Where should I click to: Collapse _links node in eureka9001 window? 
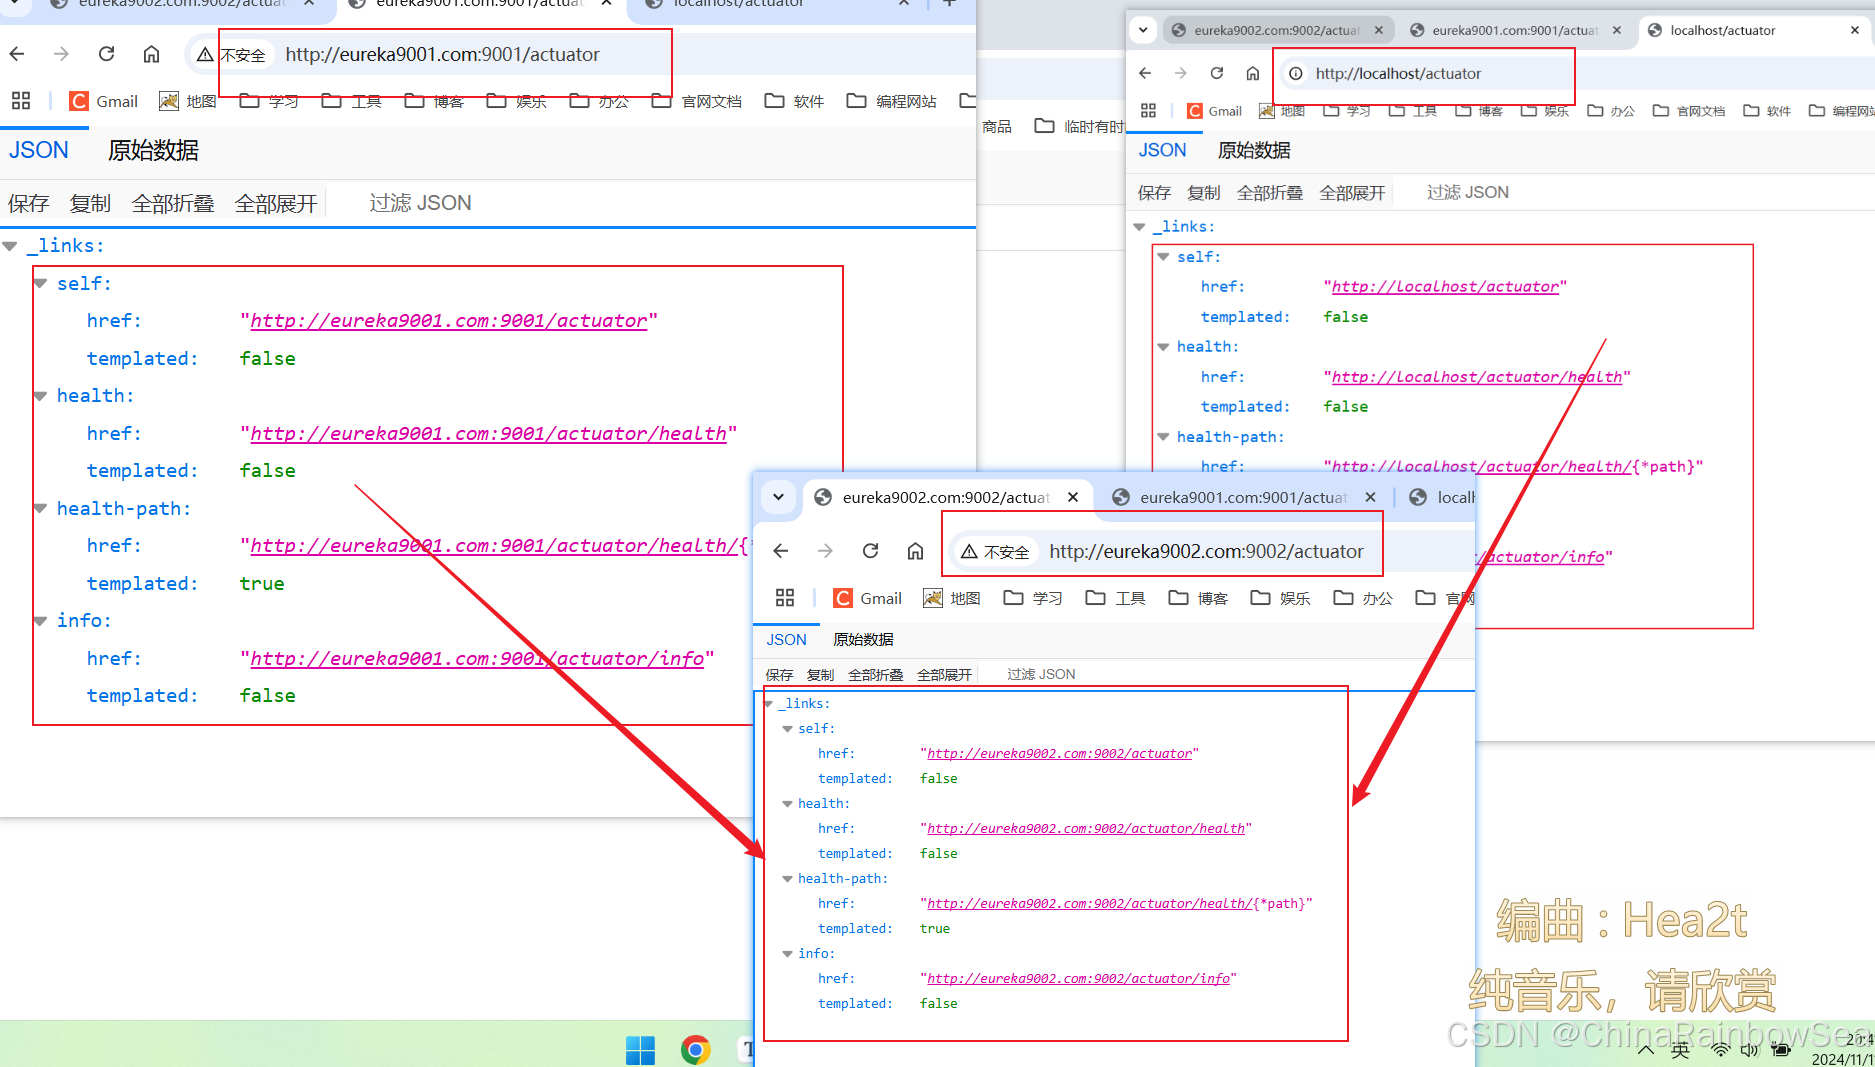(x=10, y=246)
